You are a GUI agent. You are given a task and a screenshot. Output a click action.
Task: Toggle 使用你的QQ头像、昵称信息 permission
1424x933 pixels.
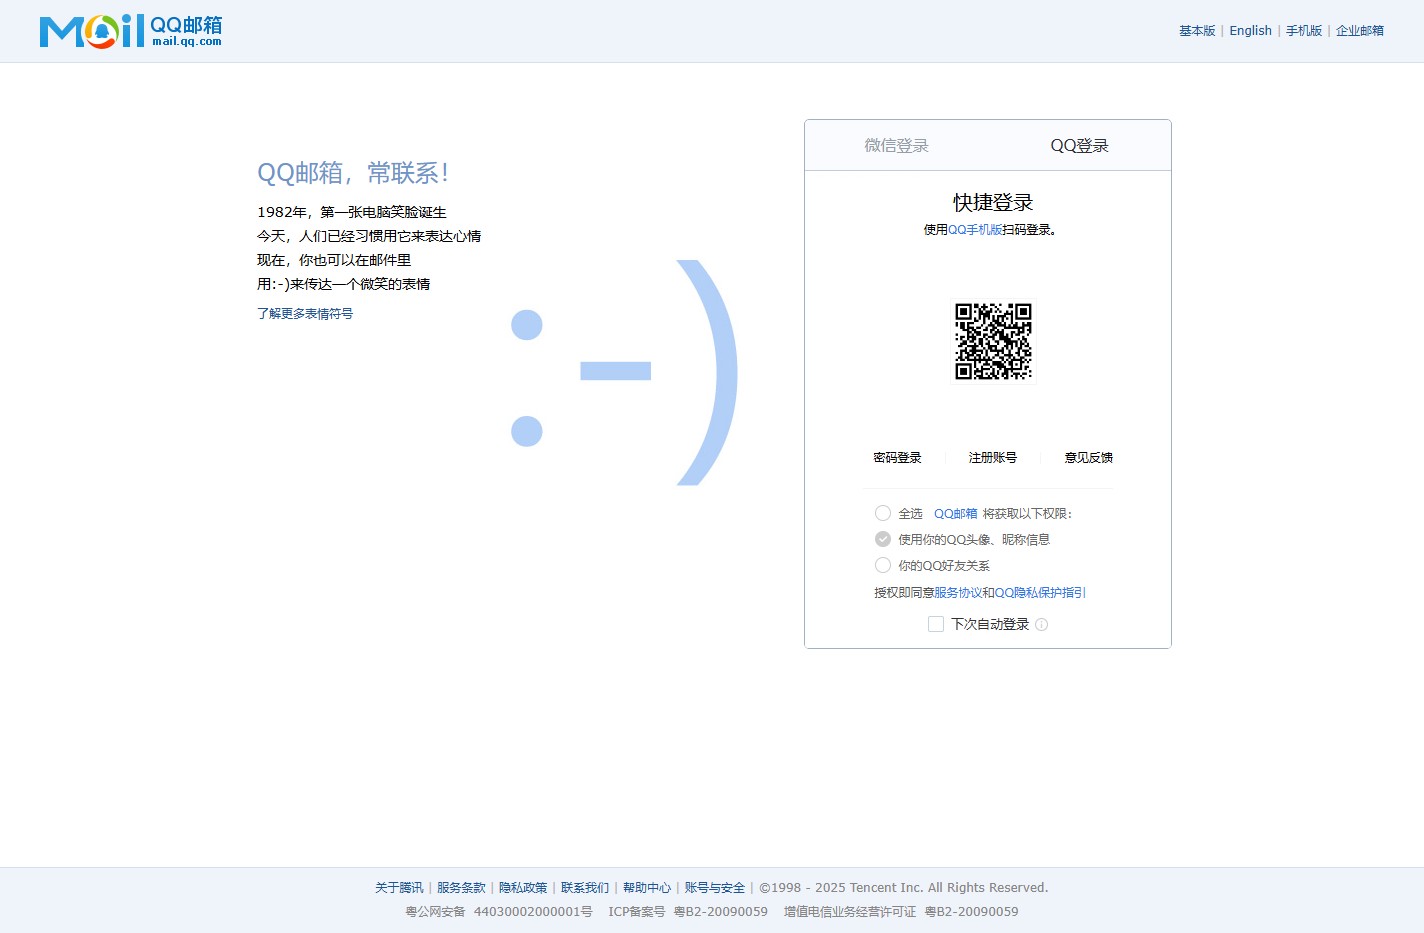[883, 539]
